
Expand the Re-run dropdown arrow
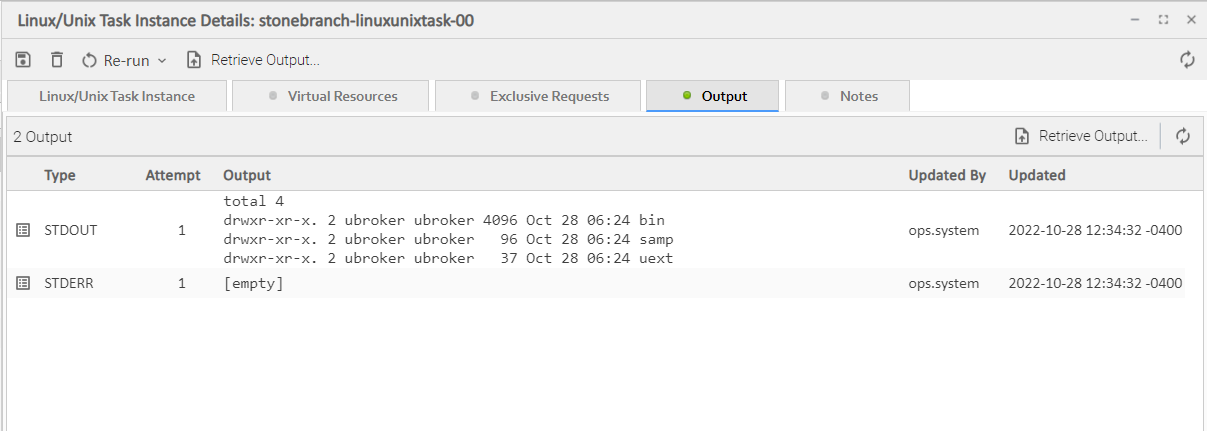coord(162,61)
